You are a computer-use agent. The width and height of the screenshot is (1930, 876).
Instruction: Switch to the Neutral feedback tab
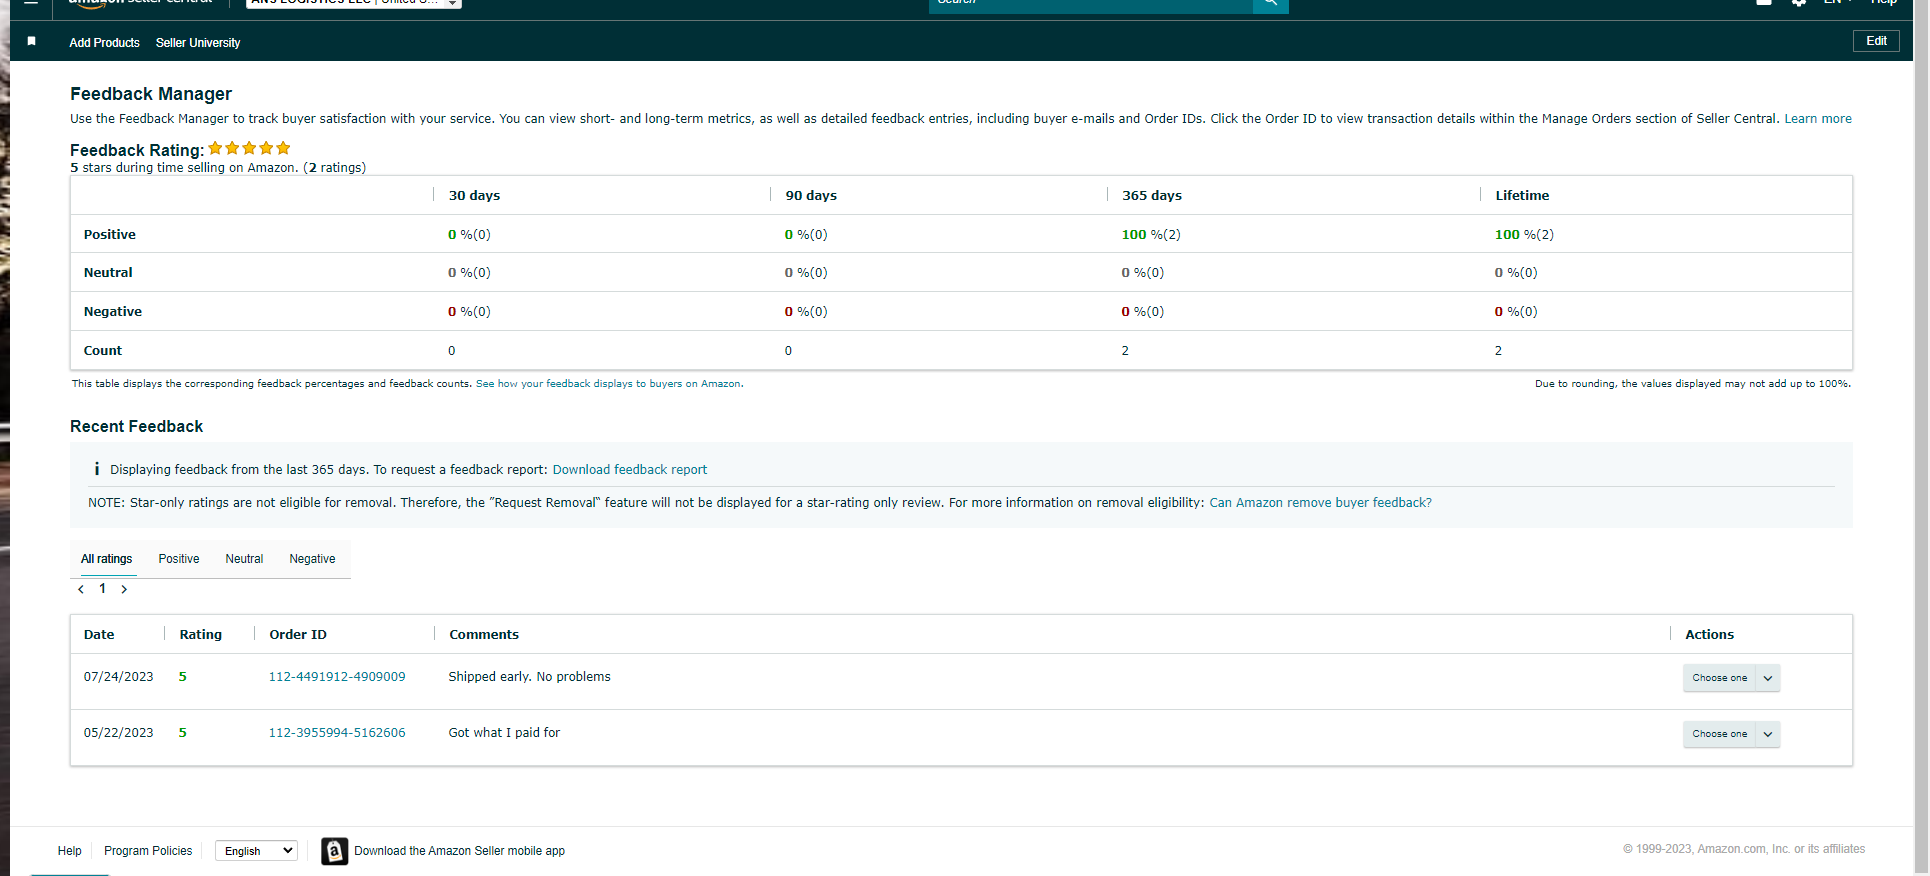point(244,559)
